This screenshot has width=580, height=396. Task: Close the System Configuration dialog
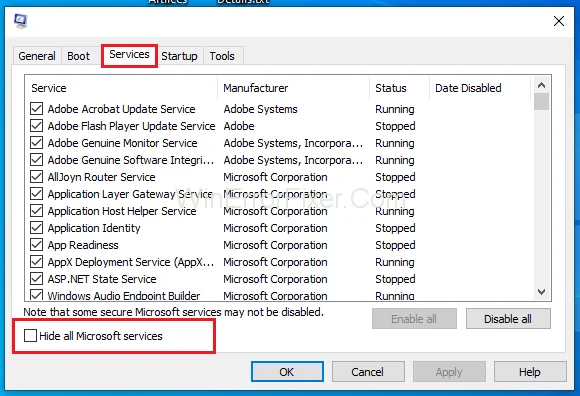(x=559, y=21)
